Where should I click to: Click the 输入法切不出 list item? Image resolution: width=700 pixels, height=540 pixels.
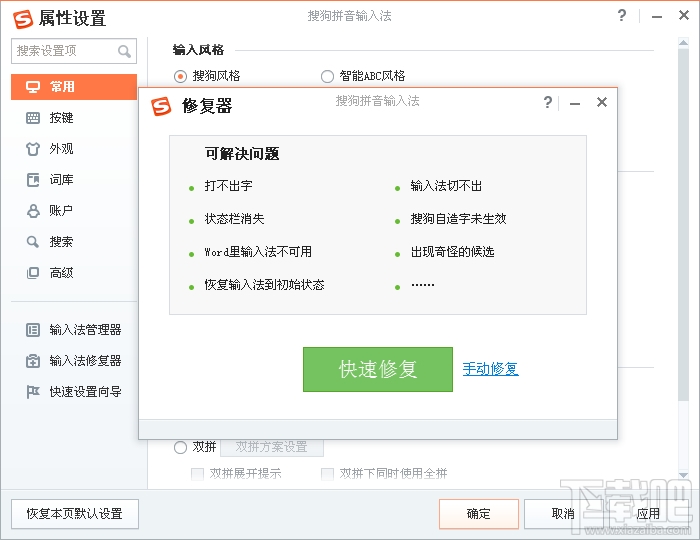[x=446, y=186]
